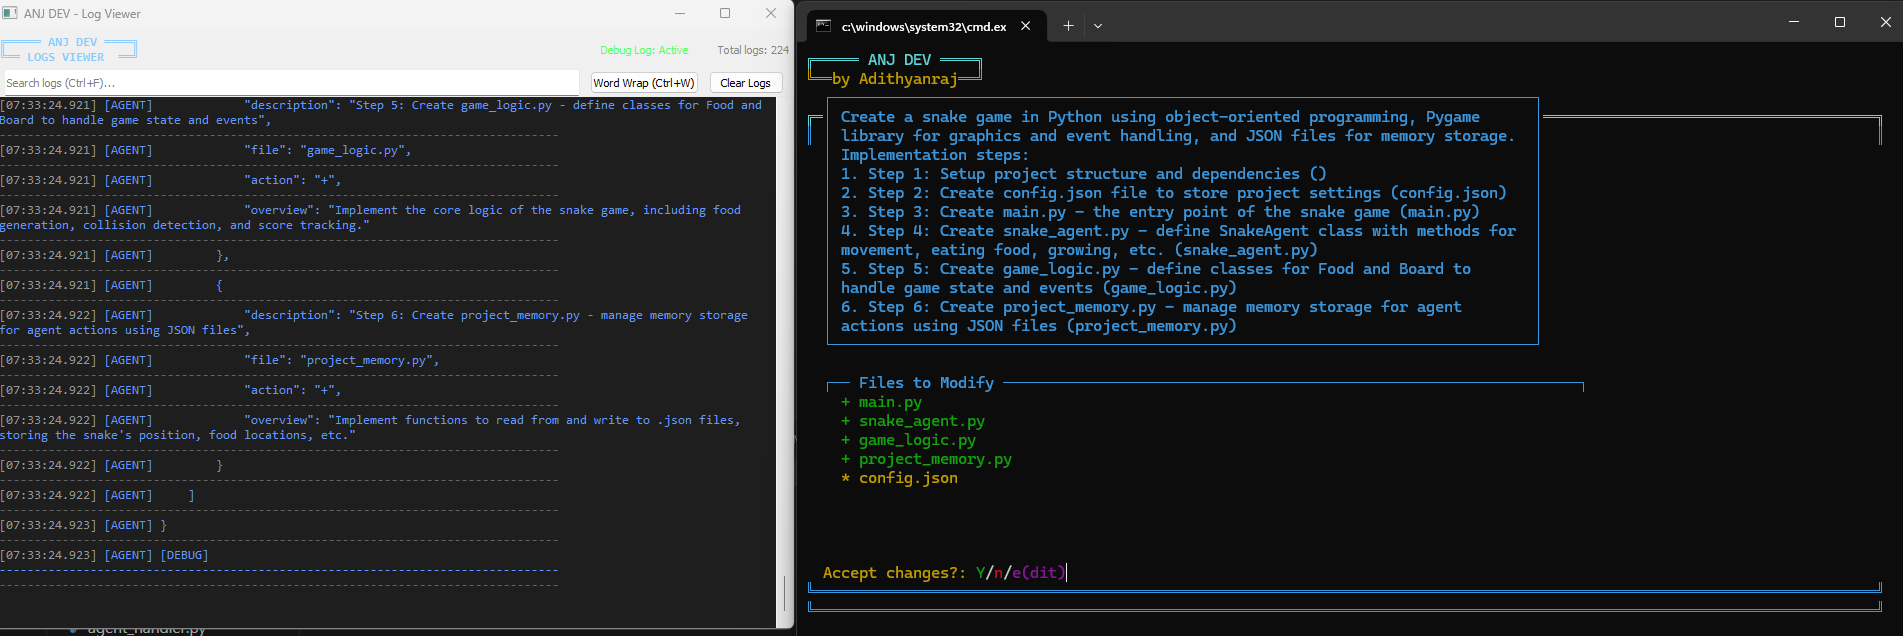
Task: Close the cmd.exe terminal tab
Action: (1026, 26)
